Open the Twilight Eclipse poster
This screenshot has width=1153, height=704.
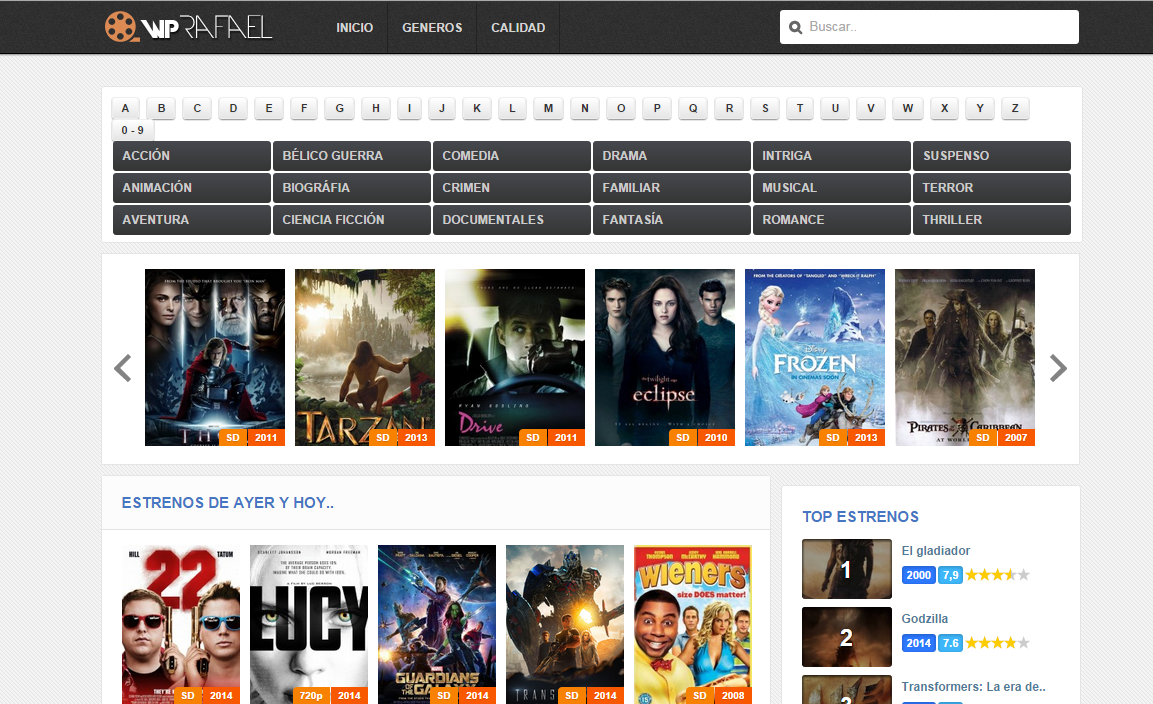pos(665,358)
